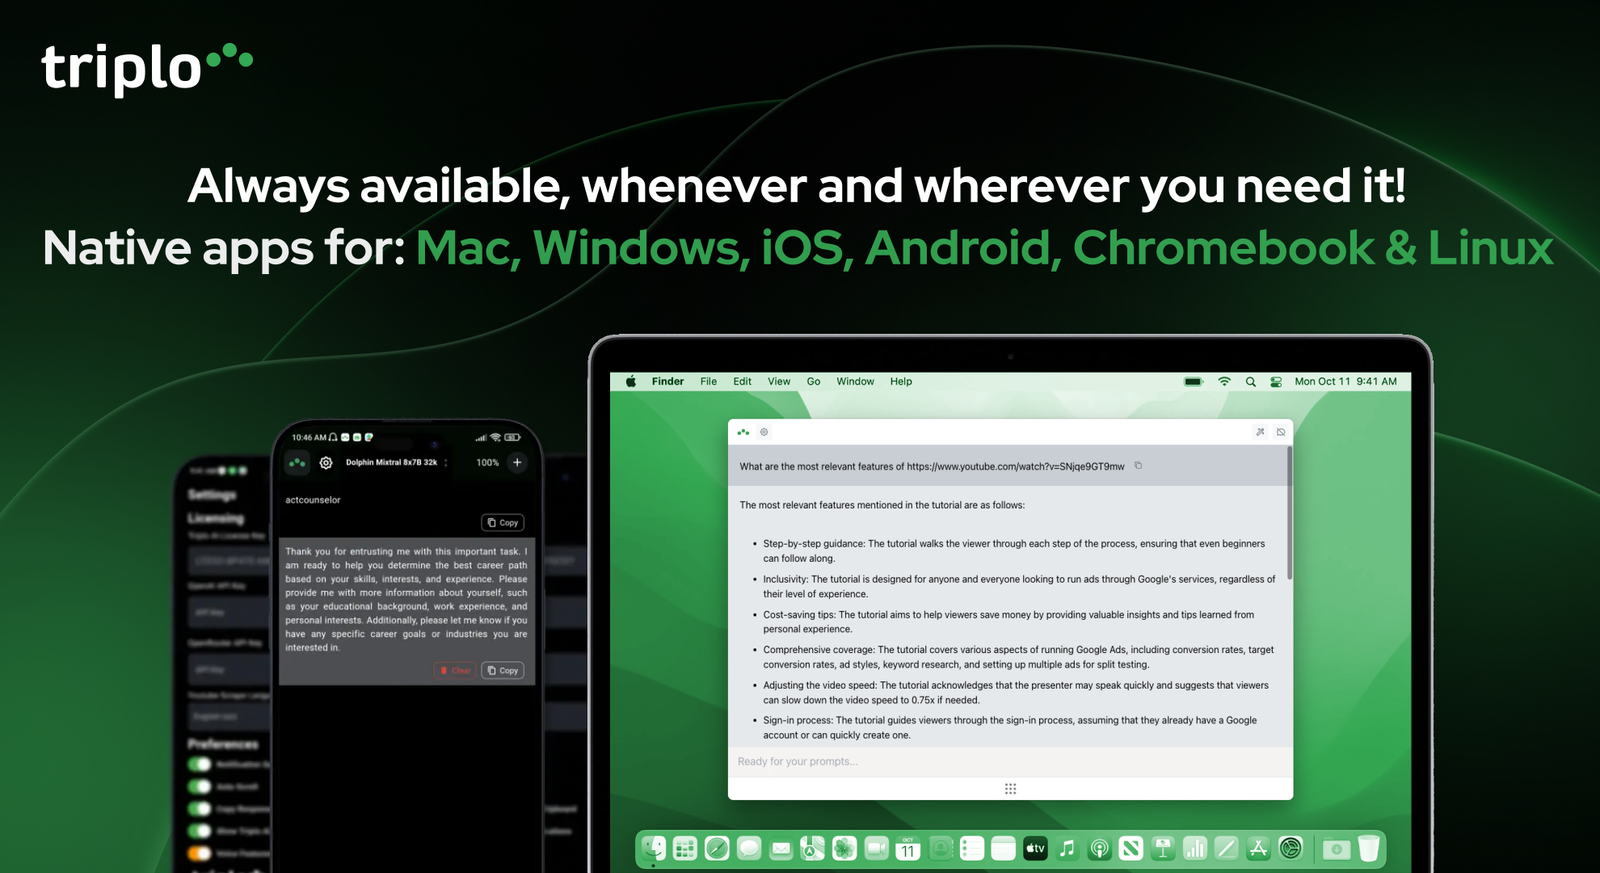Image resolution: width=1600 pixels, height=873 pixels.
Task: Toggle the first green Preferences switch
Action: (x=200, y=764)
